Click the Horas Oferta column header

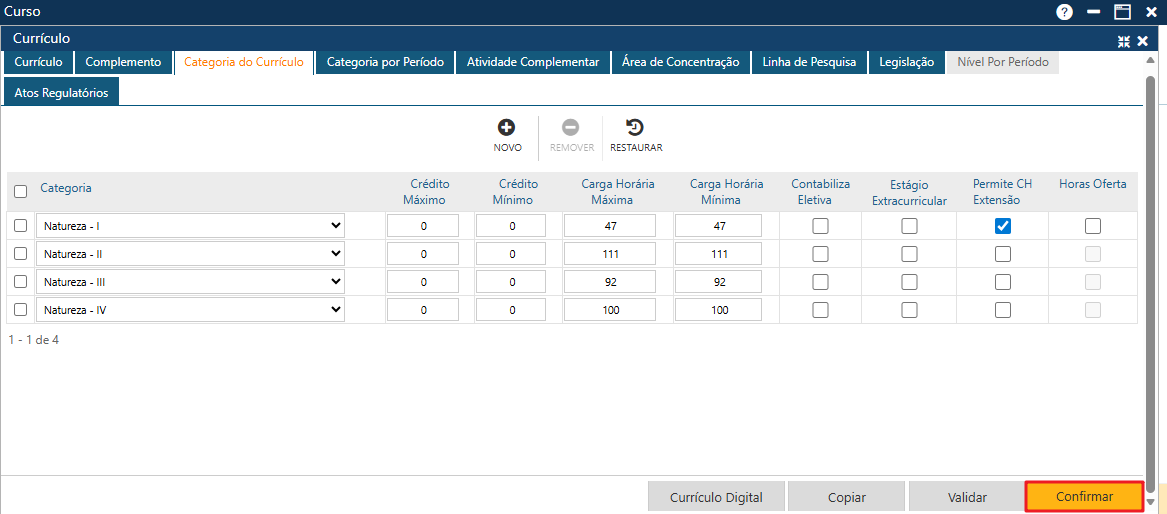click(x=1093, y=184)
